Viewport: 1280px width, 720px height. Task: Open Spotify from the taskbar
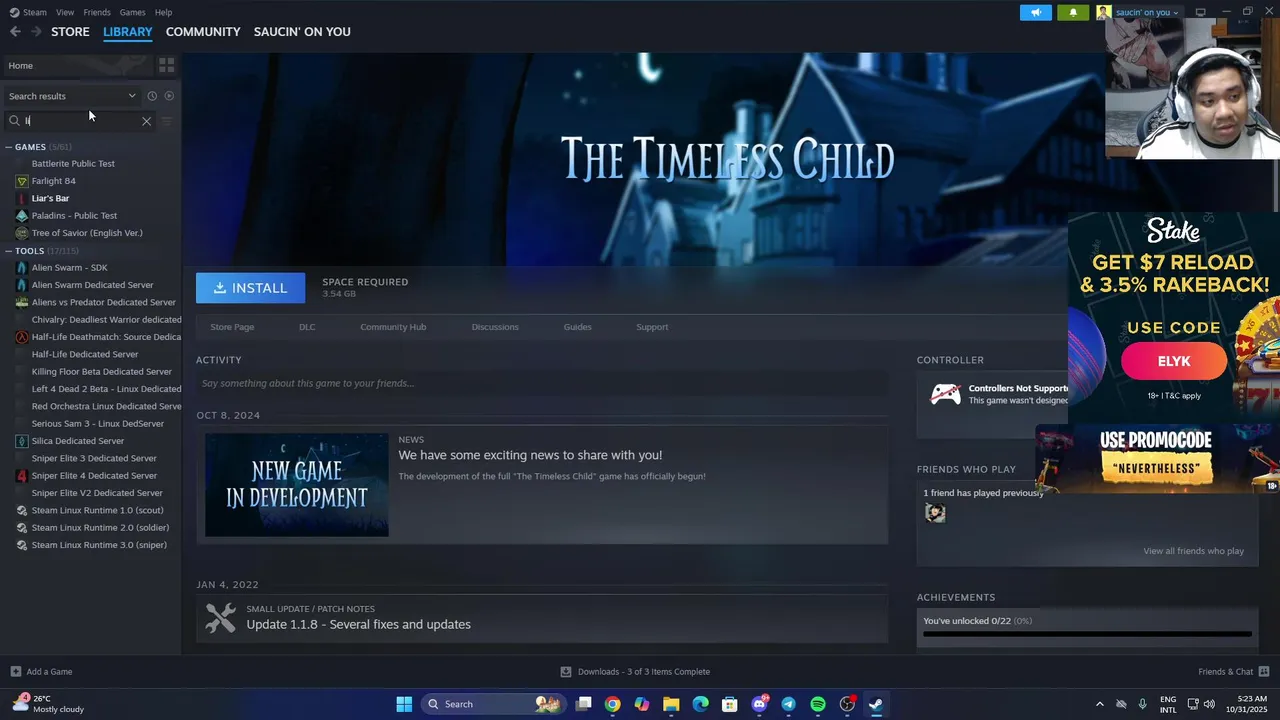pos(818,704)
